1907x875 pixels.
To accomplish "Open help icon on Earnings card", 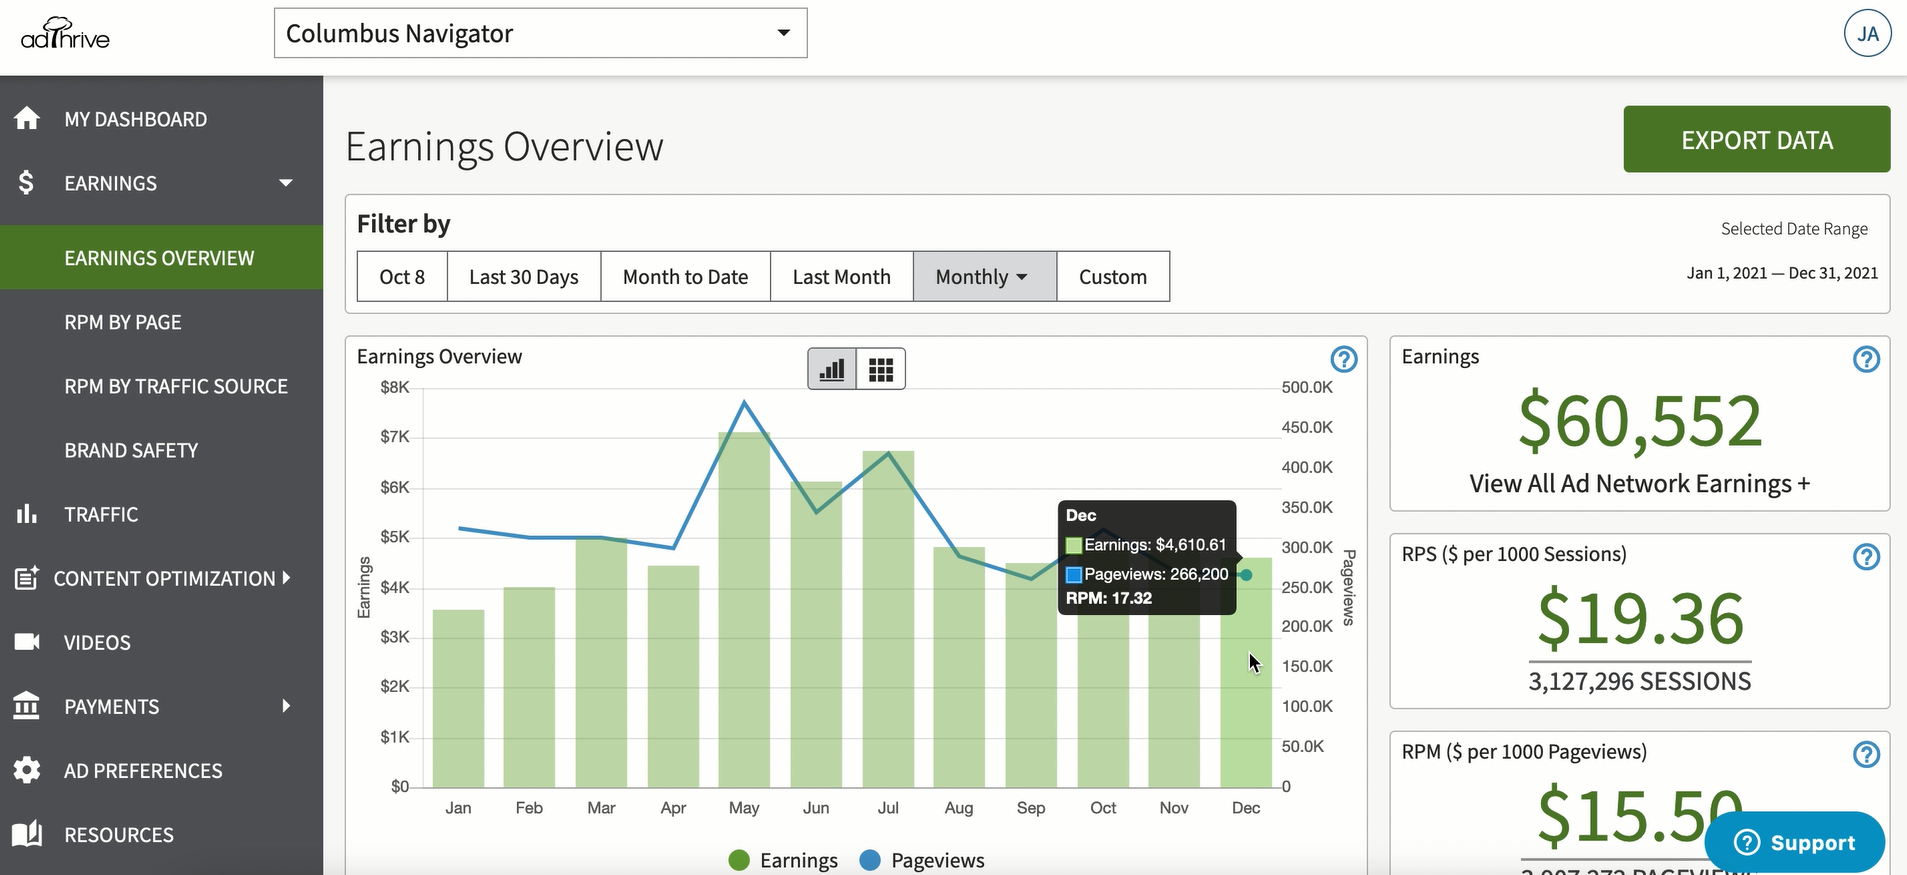I will pyautogui.click(x=1866, y=359).
